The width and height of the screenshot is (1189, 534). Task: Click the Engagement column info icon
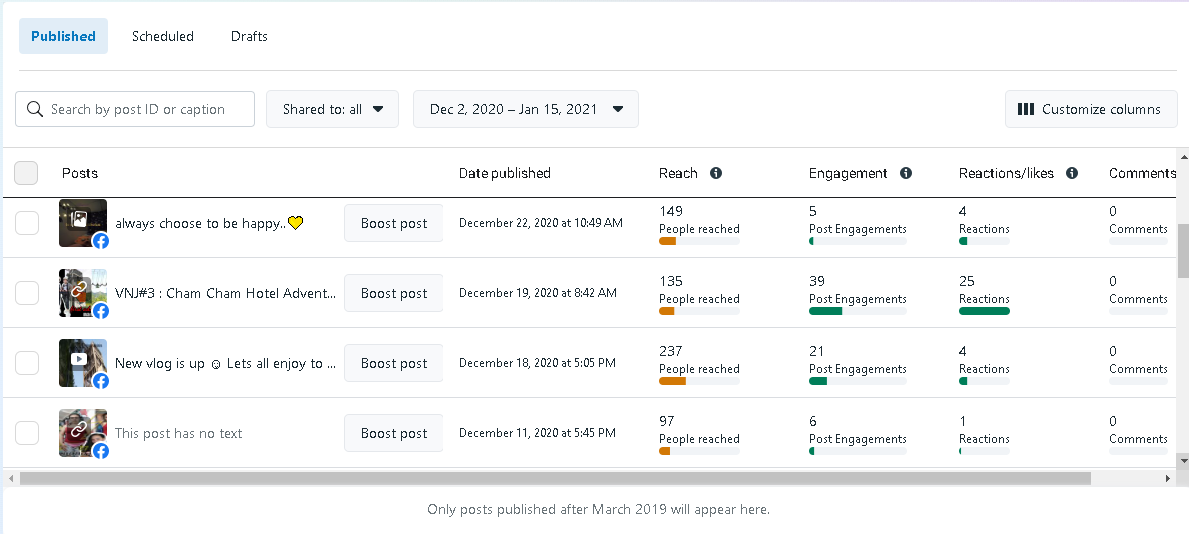coord(906,173)
